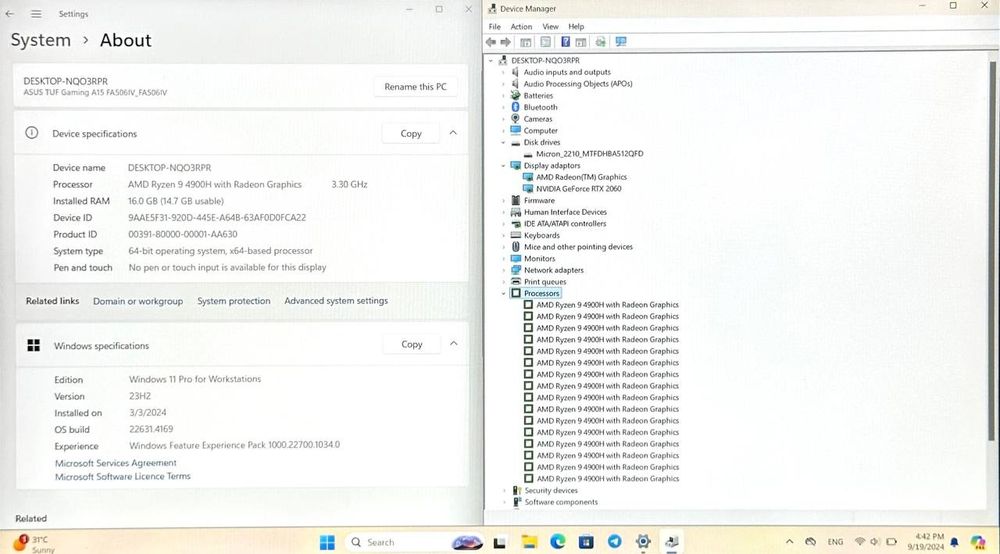Expand the Network adapters node arrow
This screenshot has height=554, width=1000.
(503, 270)
